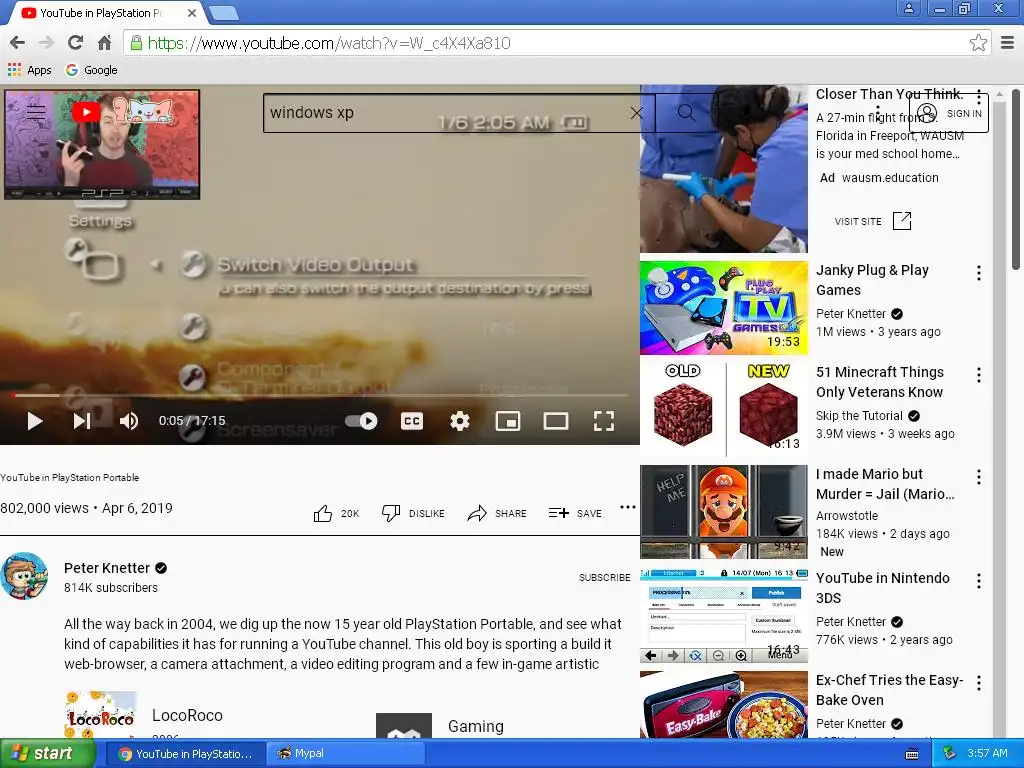The image size is (1024, 768).
Task: Enable theater mode
Action: coord(556,421)
